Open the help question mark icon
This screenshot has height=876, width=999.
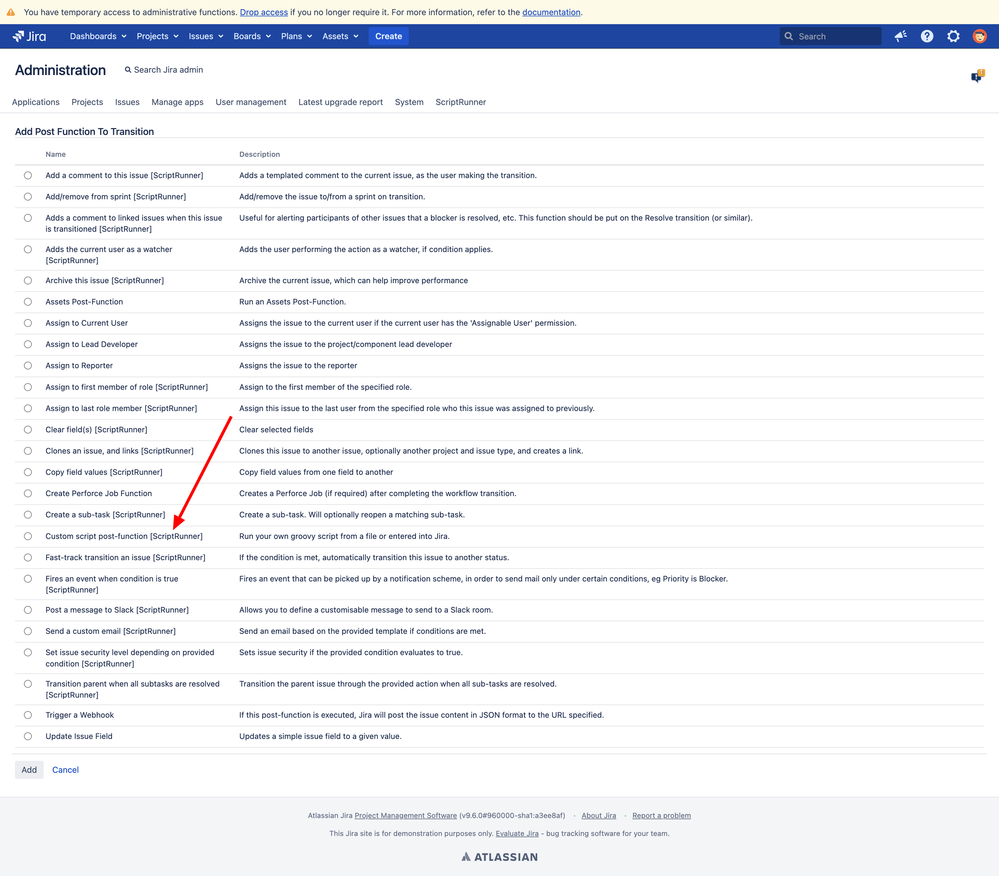tap(927, 36)
